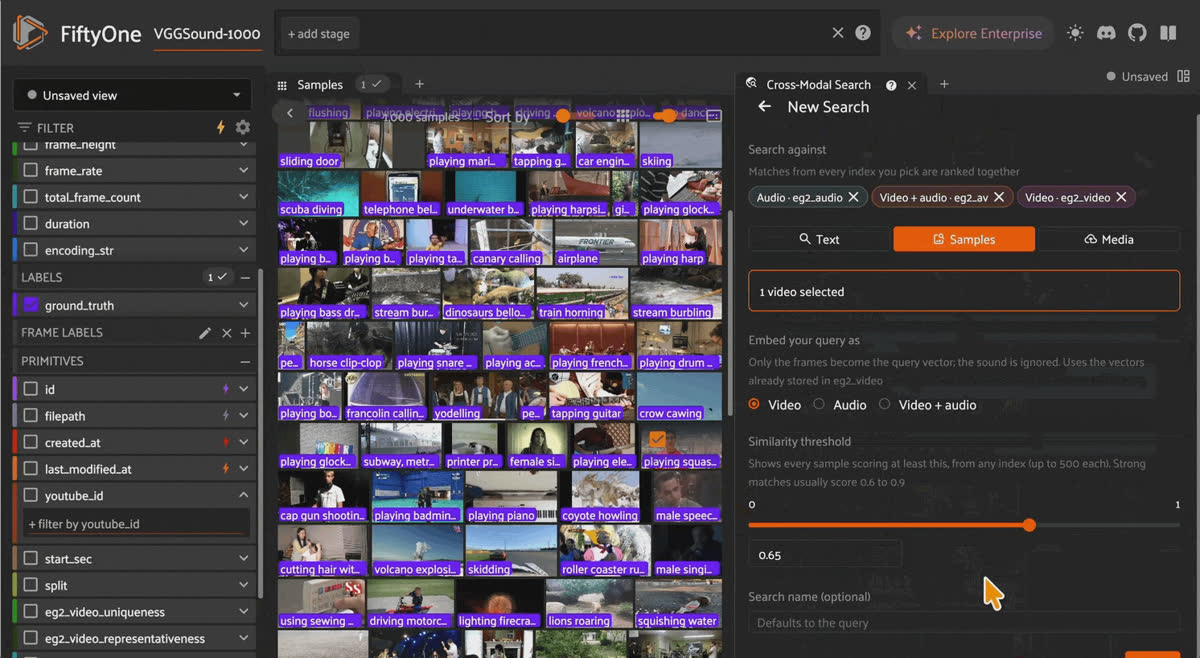Deselect the checked playing squash thumbnail
1200x658 pixels.
point(657,439)
